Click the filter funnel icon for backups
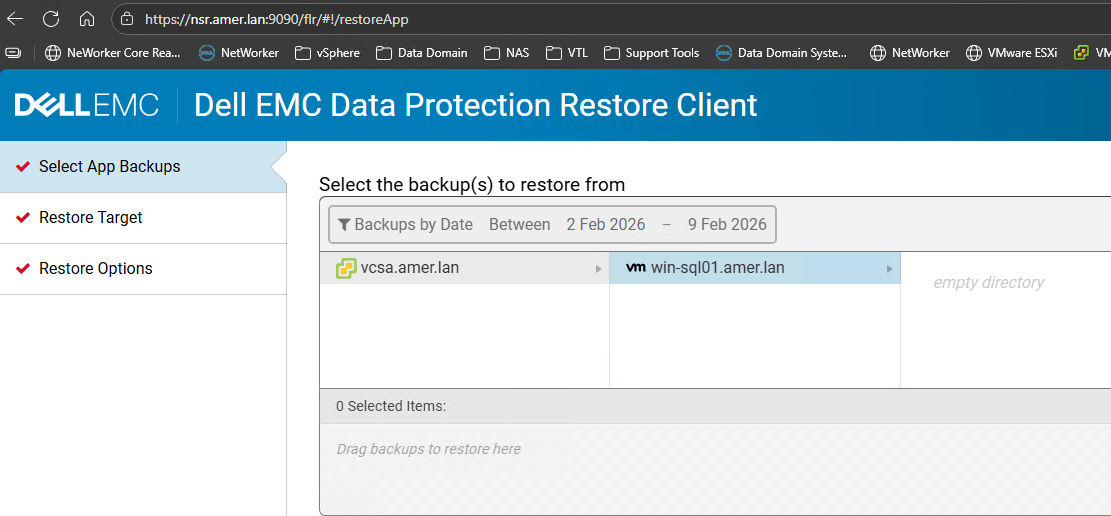The height and width of the screenshot is (516, 1111). tap(344, 225)
